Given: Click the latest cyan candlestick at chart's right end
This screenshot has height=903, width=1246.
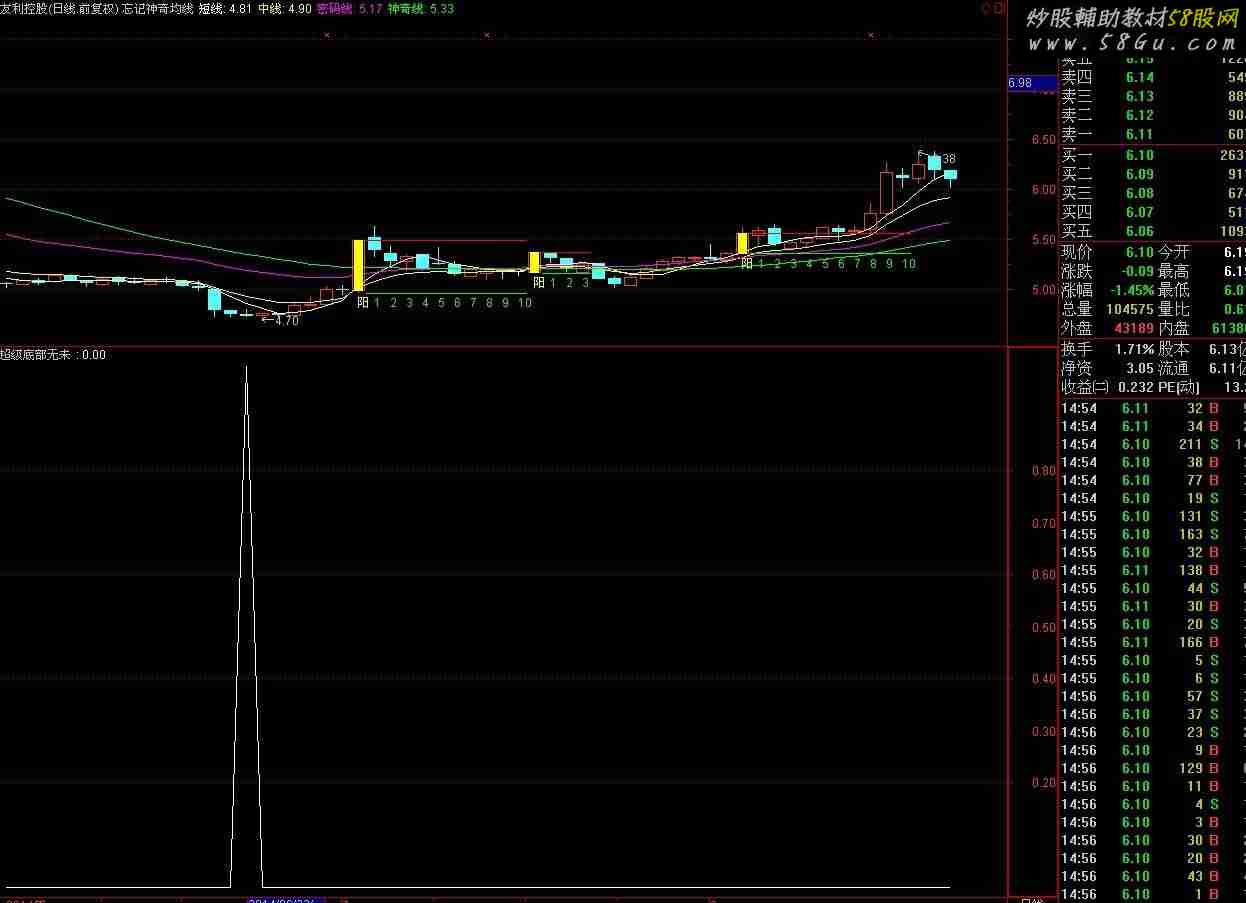Looking at the screenshot, I should pos(950,176).
